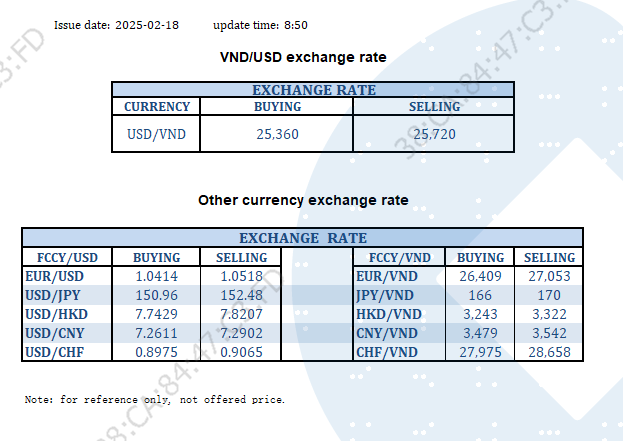Click the USD/VND currency cell
The width and height of the screenshot is (623, 441).
[156, 132]
